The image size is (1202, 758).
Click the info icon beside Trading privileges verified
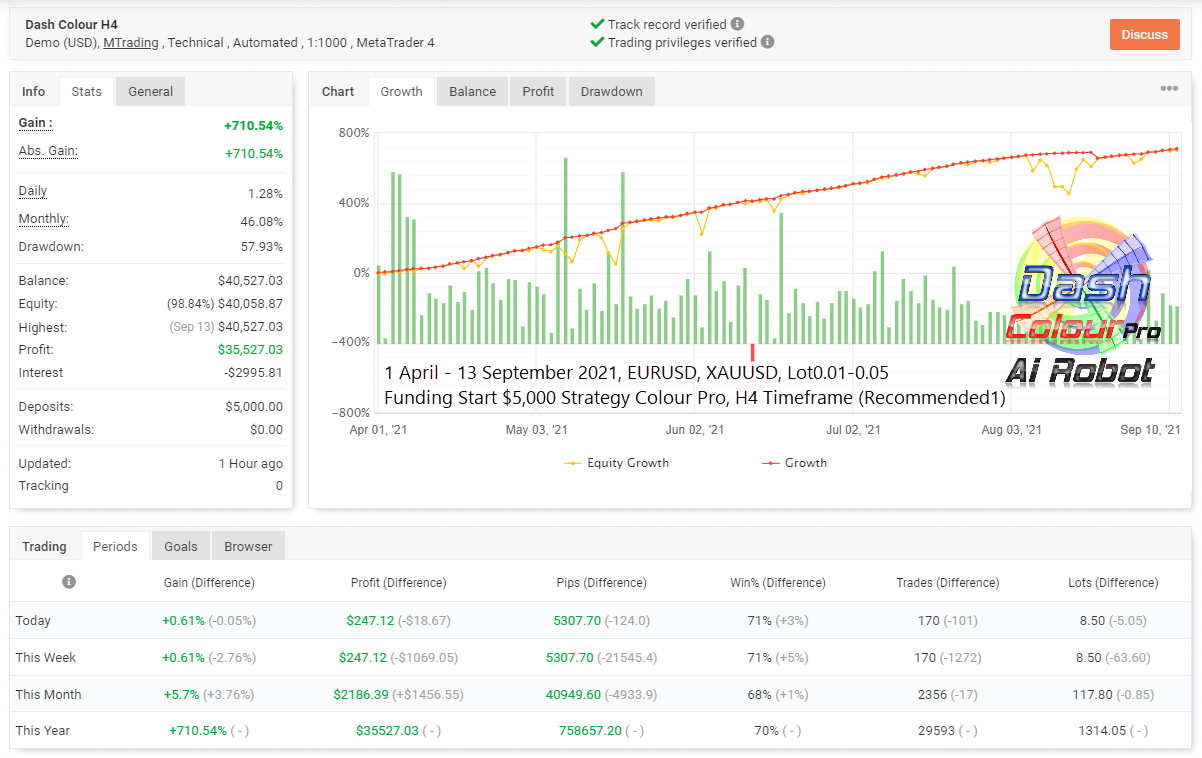[x=767, y=42]
